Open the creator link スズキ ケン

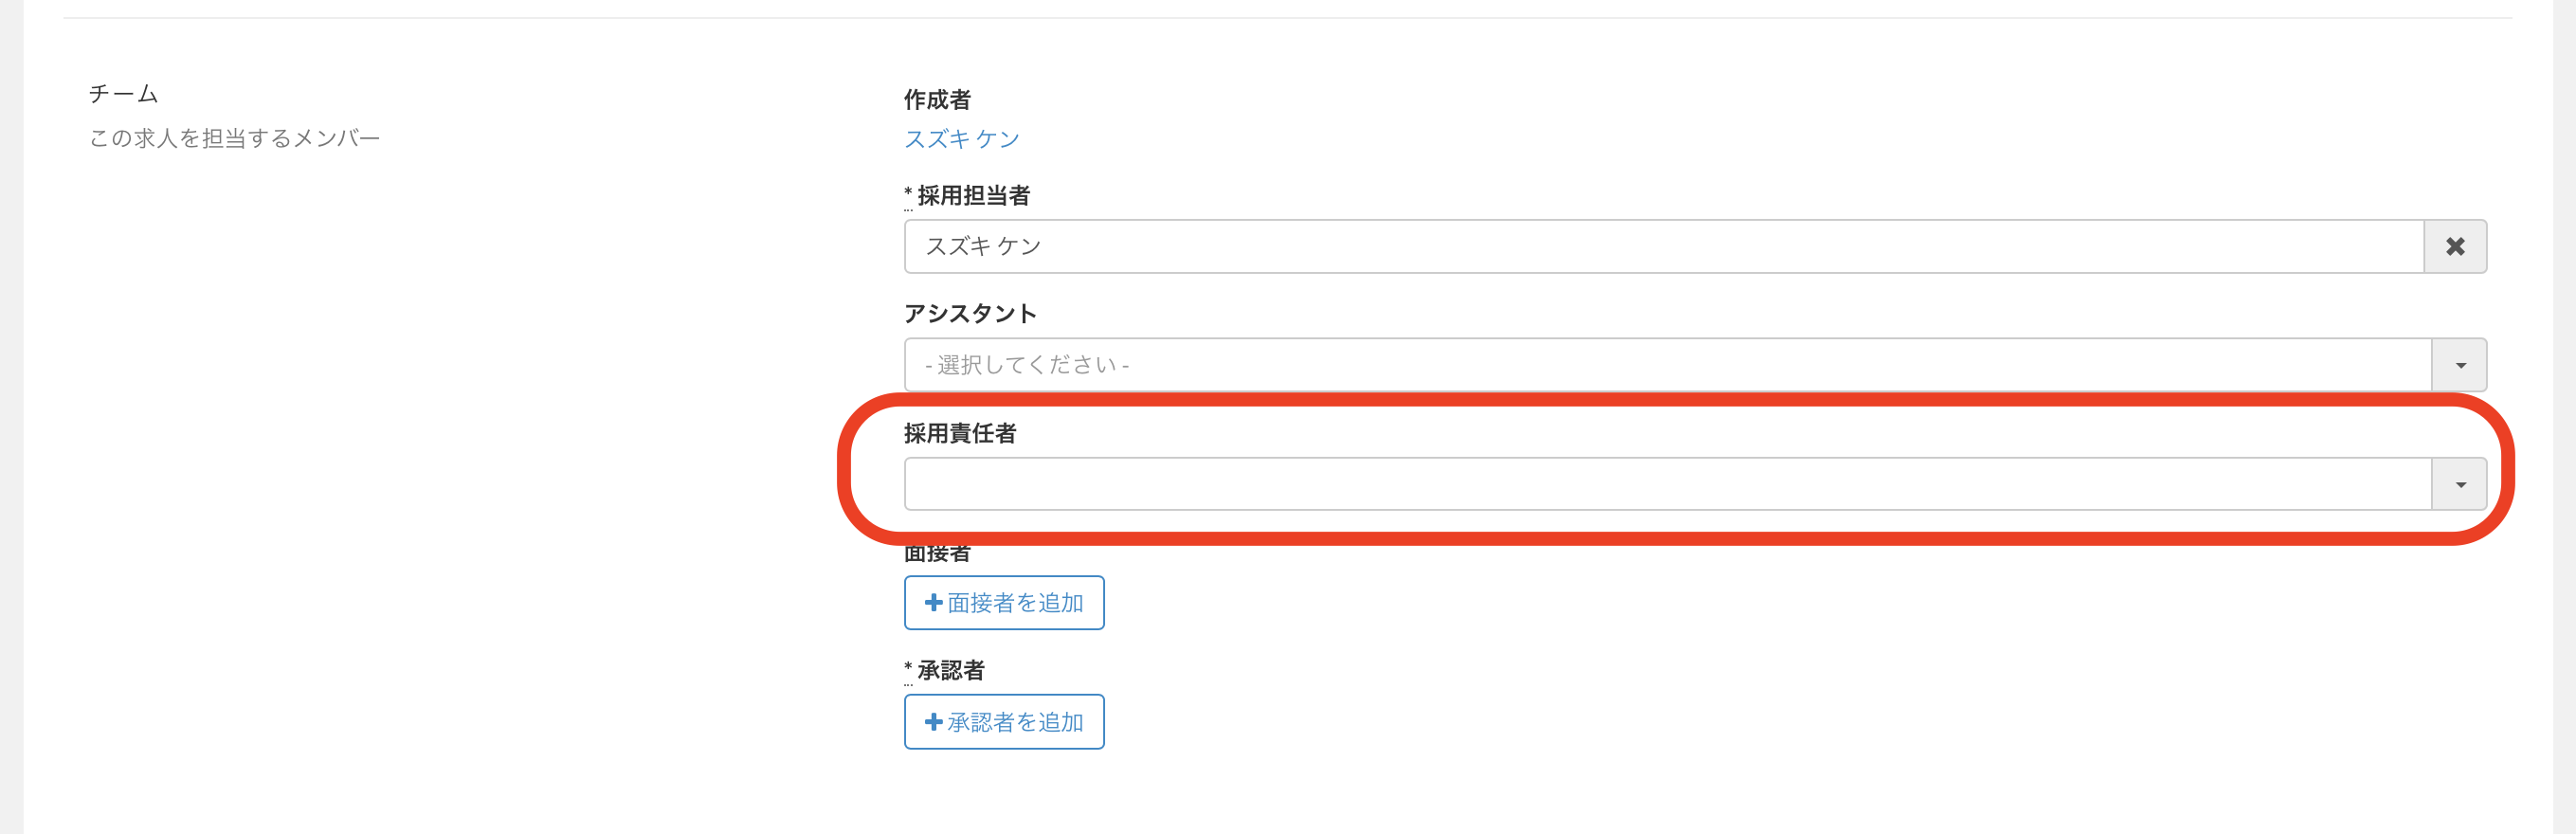click(961, 139)
